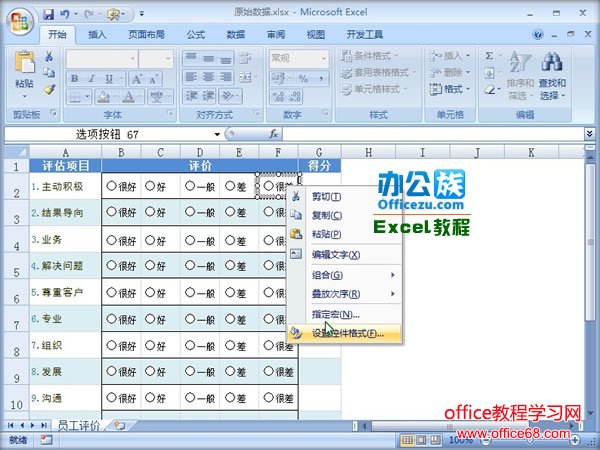The height and width of the screenshot is (450, 600).
Task: Click the Paste clipboard icon in ribbon
Action: coord(24,61)
